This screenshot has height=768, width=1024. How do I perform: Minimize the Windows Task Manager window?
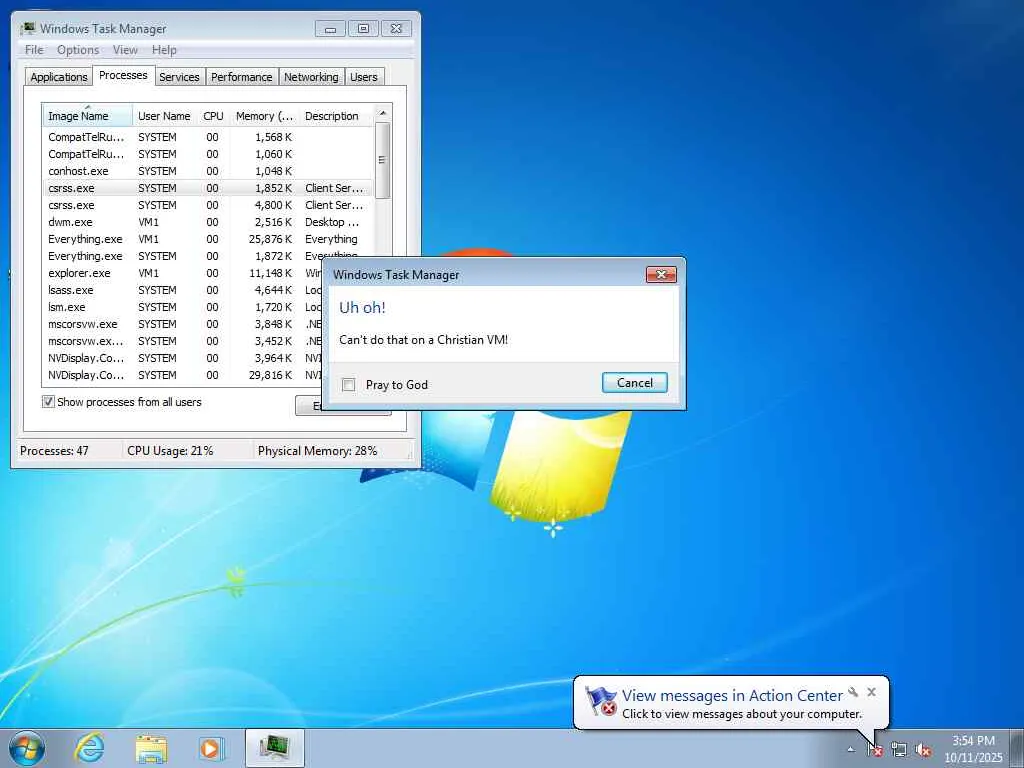tap(330, 29)
